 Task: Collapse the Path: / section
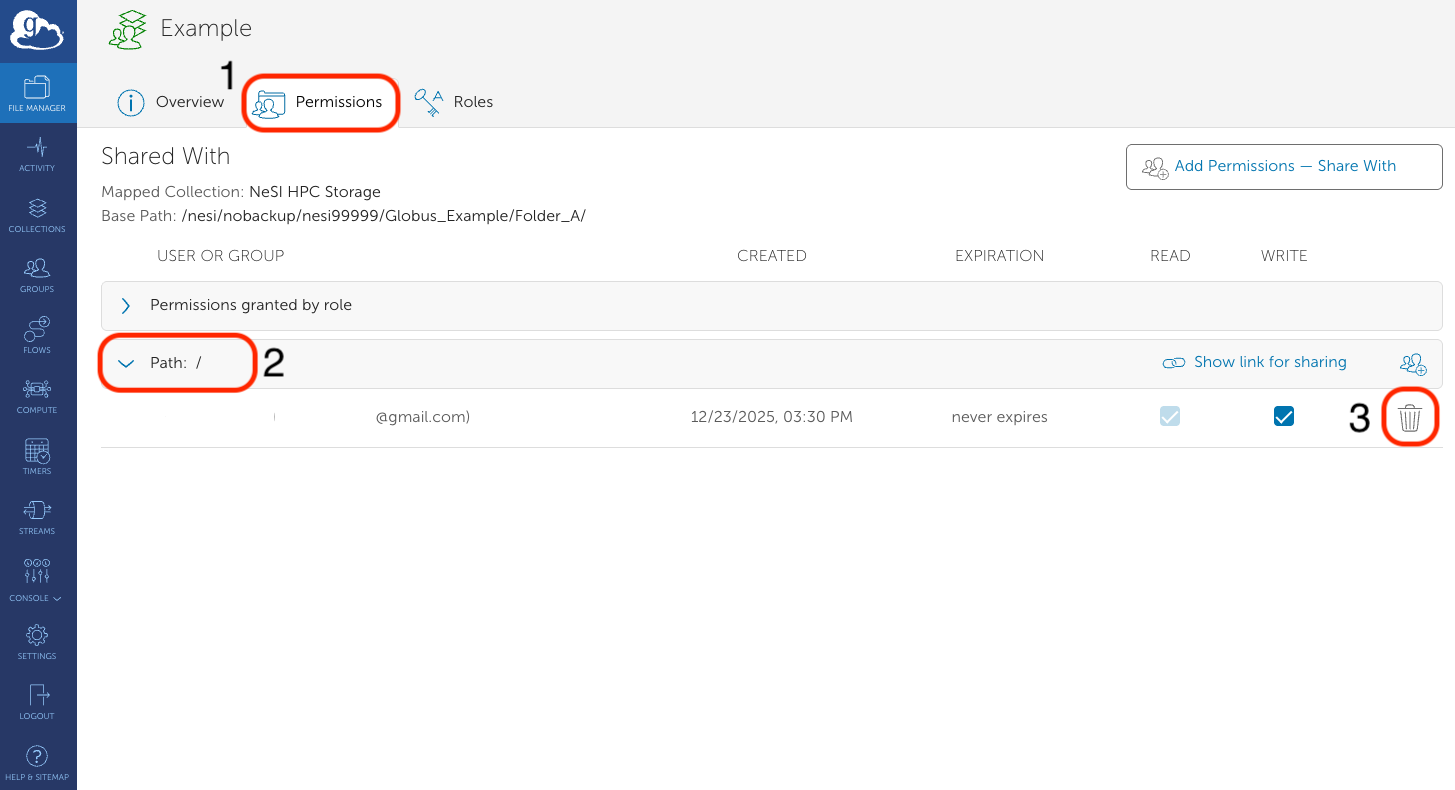point(126,364)
